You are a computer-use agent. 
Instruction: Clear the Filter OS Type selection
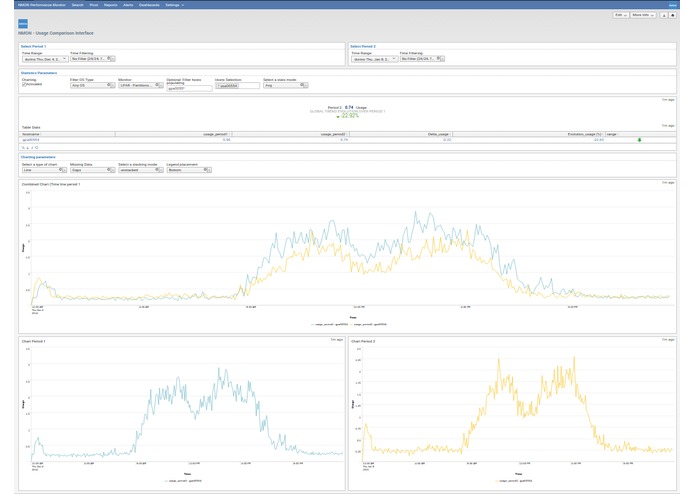(109, 85)
